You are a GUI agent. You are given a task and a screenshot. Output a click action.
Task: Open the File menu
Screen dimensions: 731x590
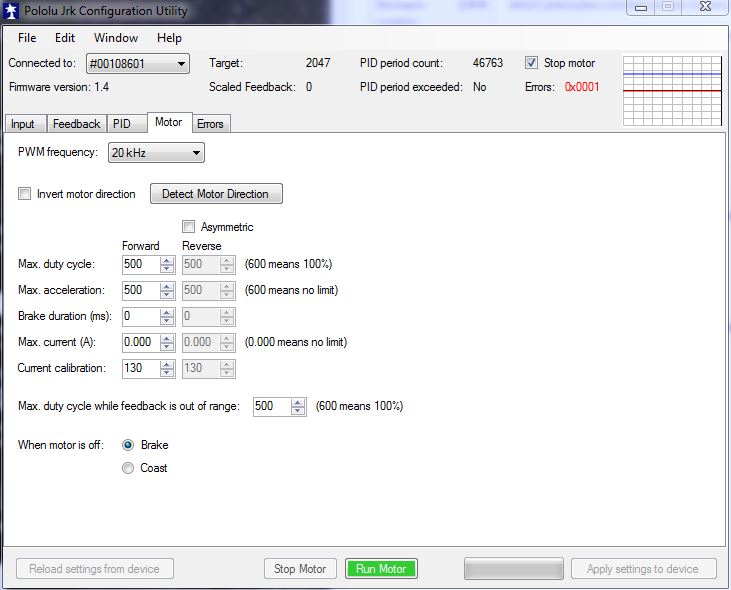click(x=27, y=38)
